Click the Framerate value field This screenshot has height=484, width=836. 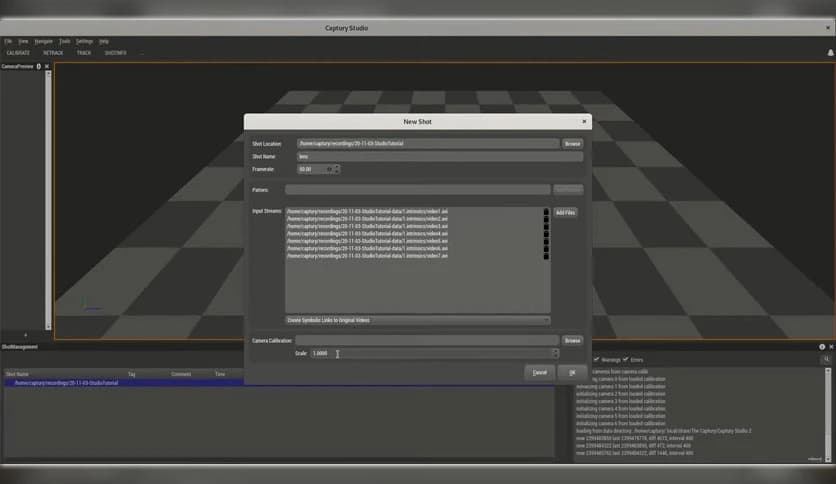click(315, 169)
